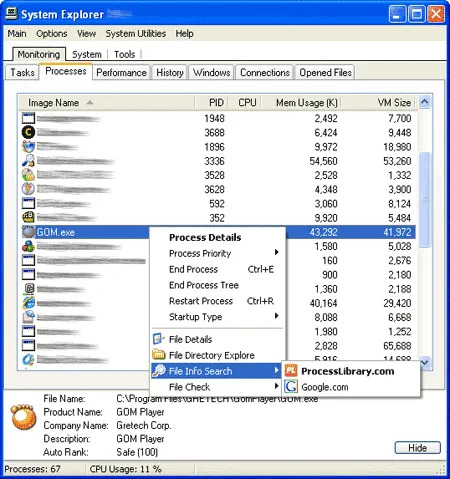This screenshot has width=450, height=479.
Task: Open the Connections tab
Action: point(265,72)
